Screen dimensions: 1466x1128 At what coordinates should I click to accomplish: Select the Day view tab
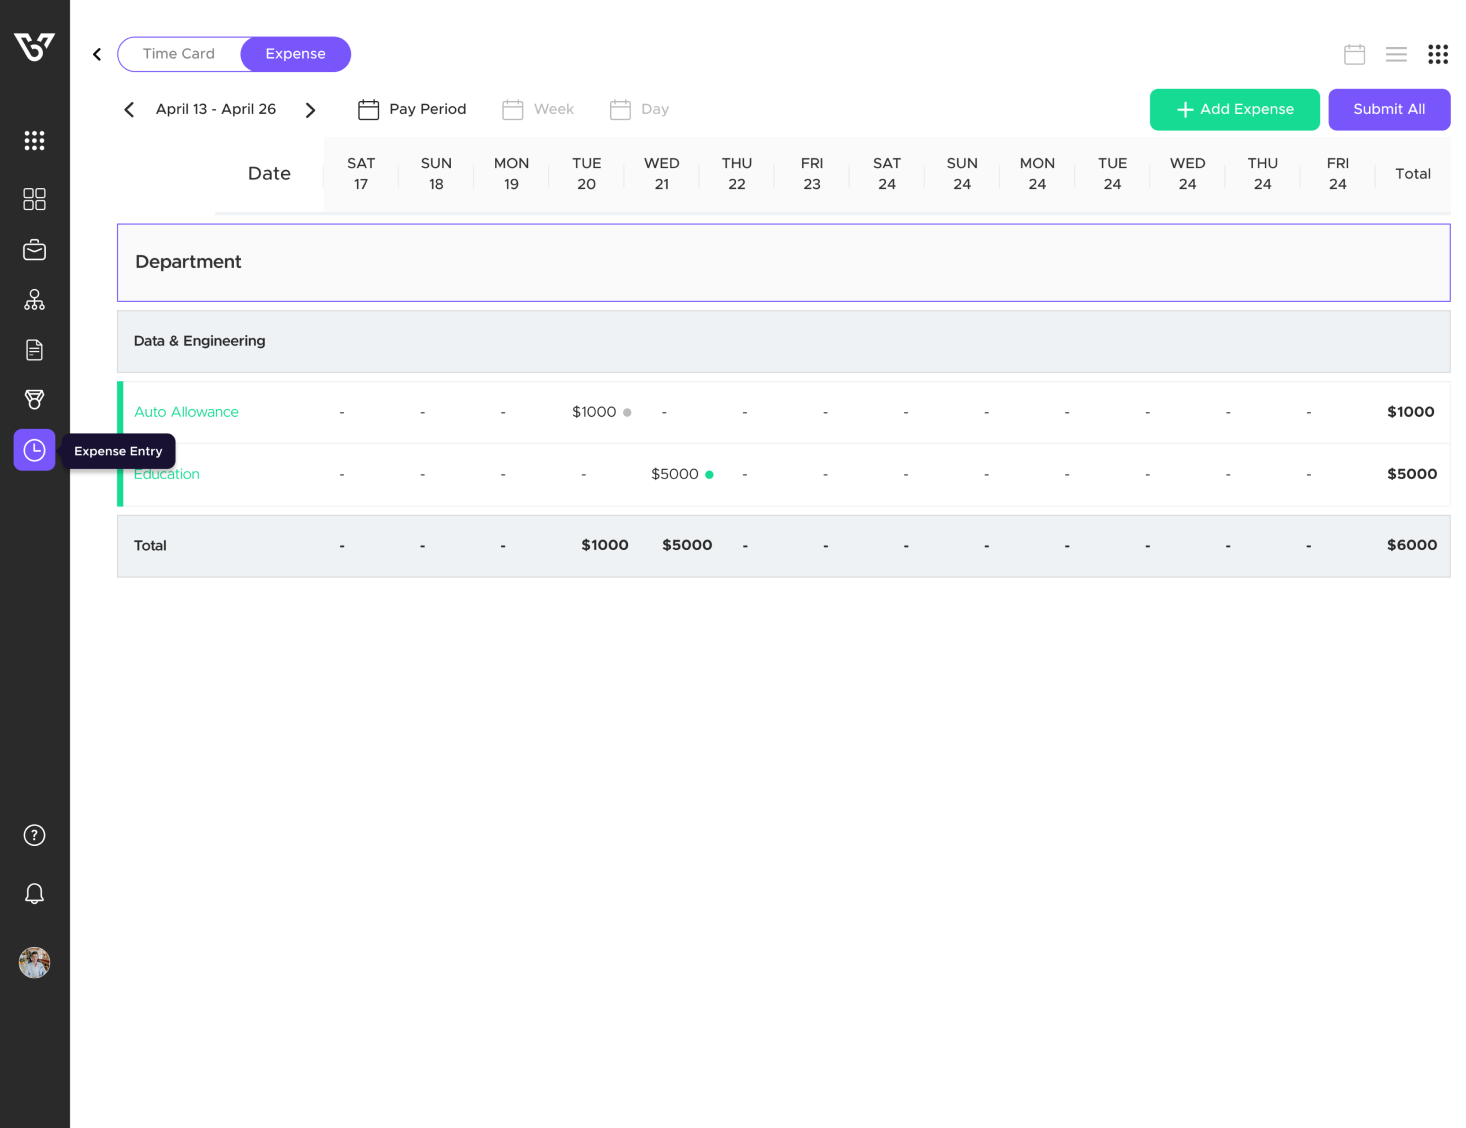pos(640,109)
